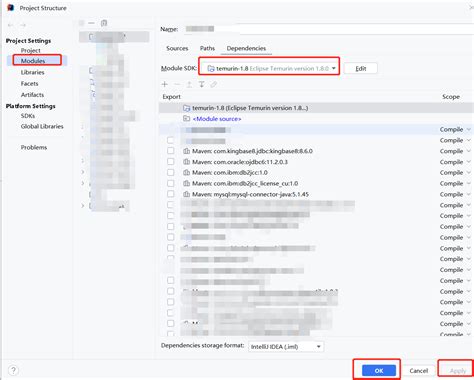The image size is (474, 380).
Task: Click the copy module icon above module tree
Action: [104, 23]
